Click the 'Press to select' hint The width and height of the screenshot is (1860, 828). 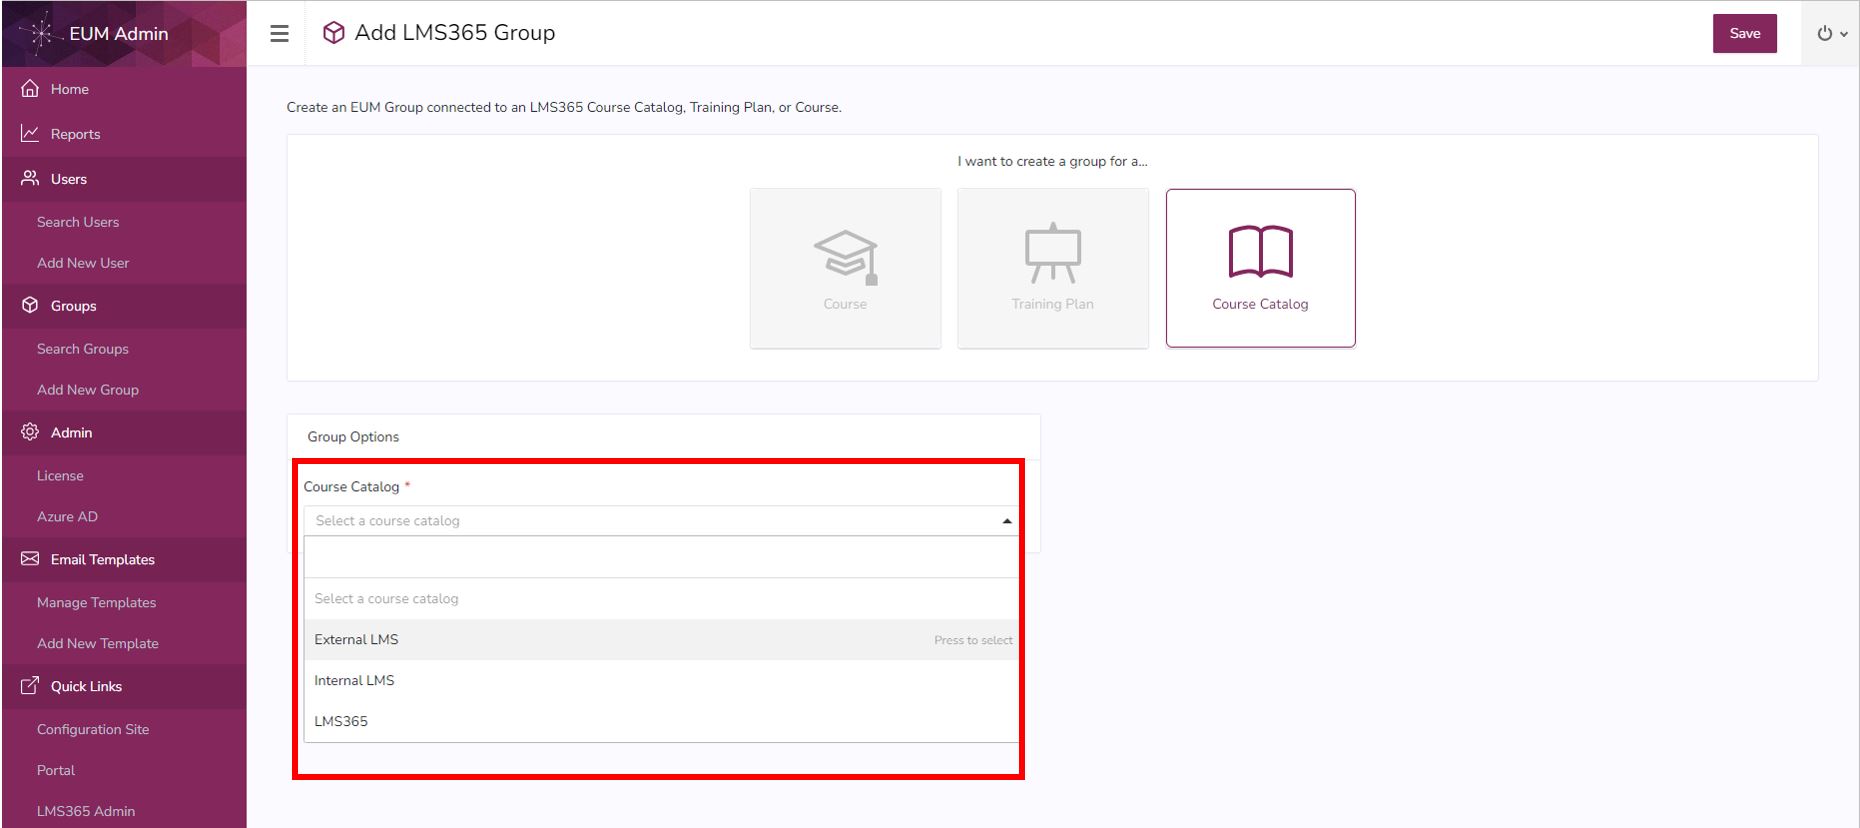click(x=973, y=640)
